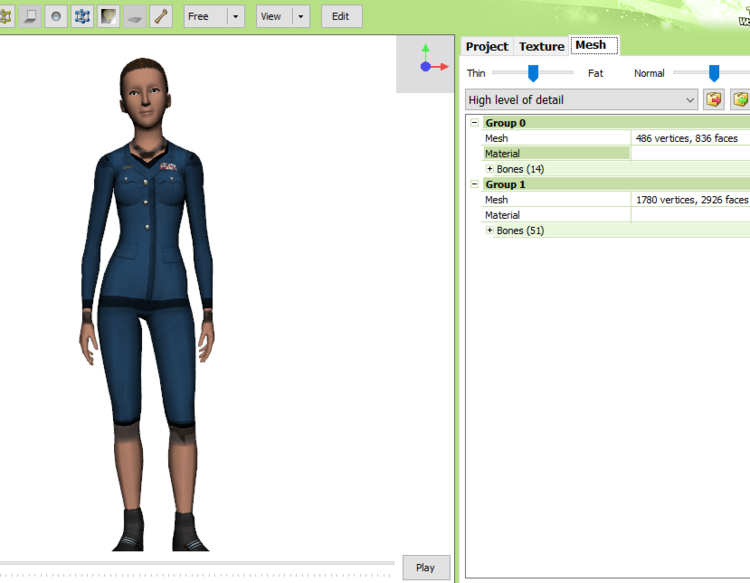The width and height of the screenshot is (750, 583).
Task: Click the Normal morph slider handle
Action: coord(714,74)
